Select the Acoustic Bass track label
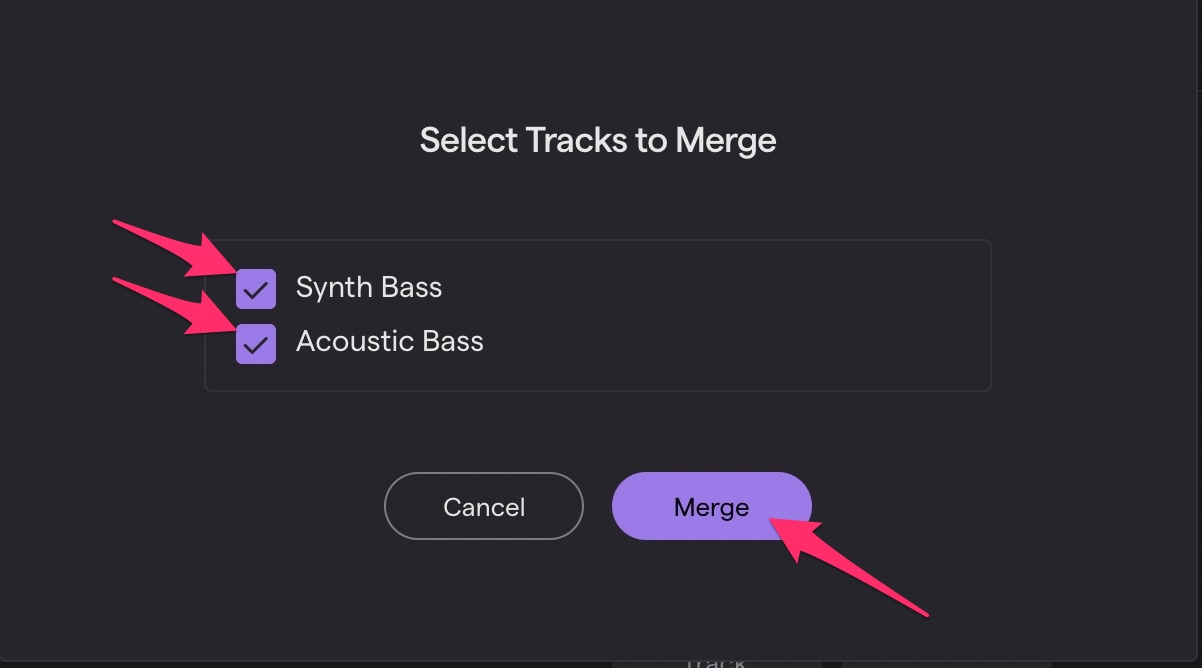This screenshot has width=1202, height=668. point(390,342)
